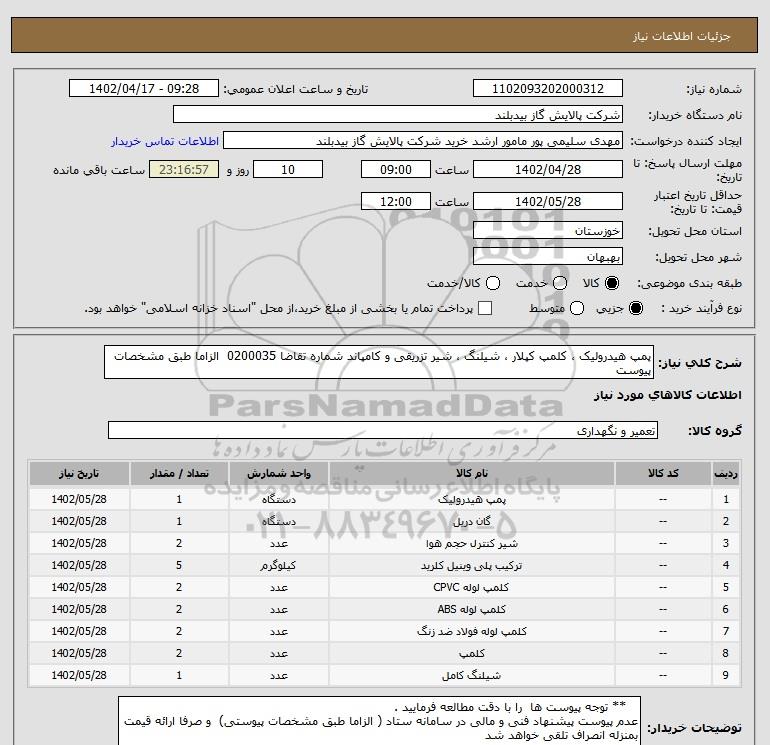The image size is (770, 745).
Task: Click the تعداد / مقدار column header
Action: 179,474
